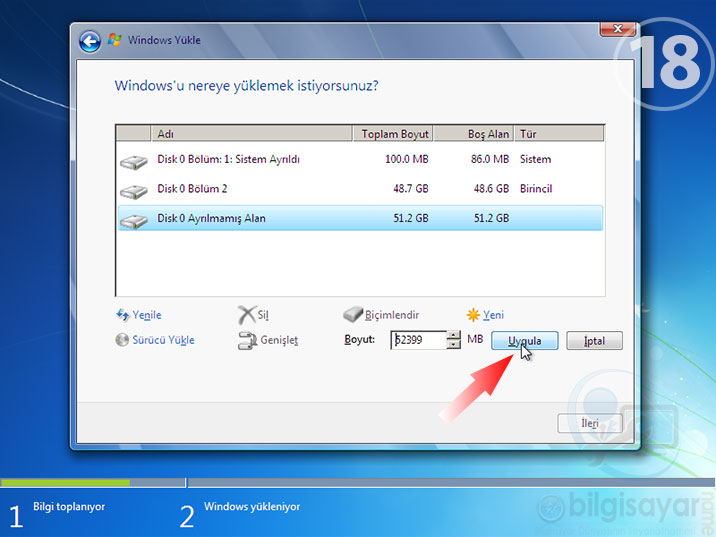Click the Bilgi toplanıyor step label
The height and width of the screenshot is (537, 716).
[x=69, y=506]
